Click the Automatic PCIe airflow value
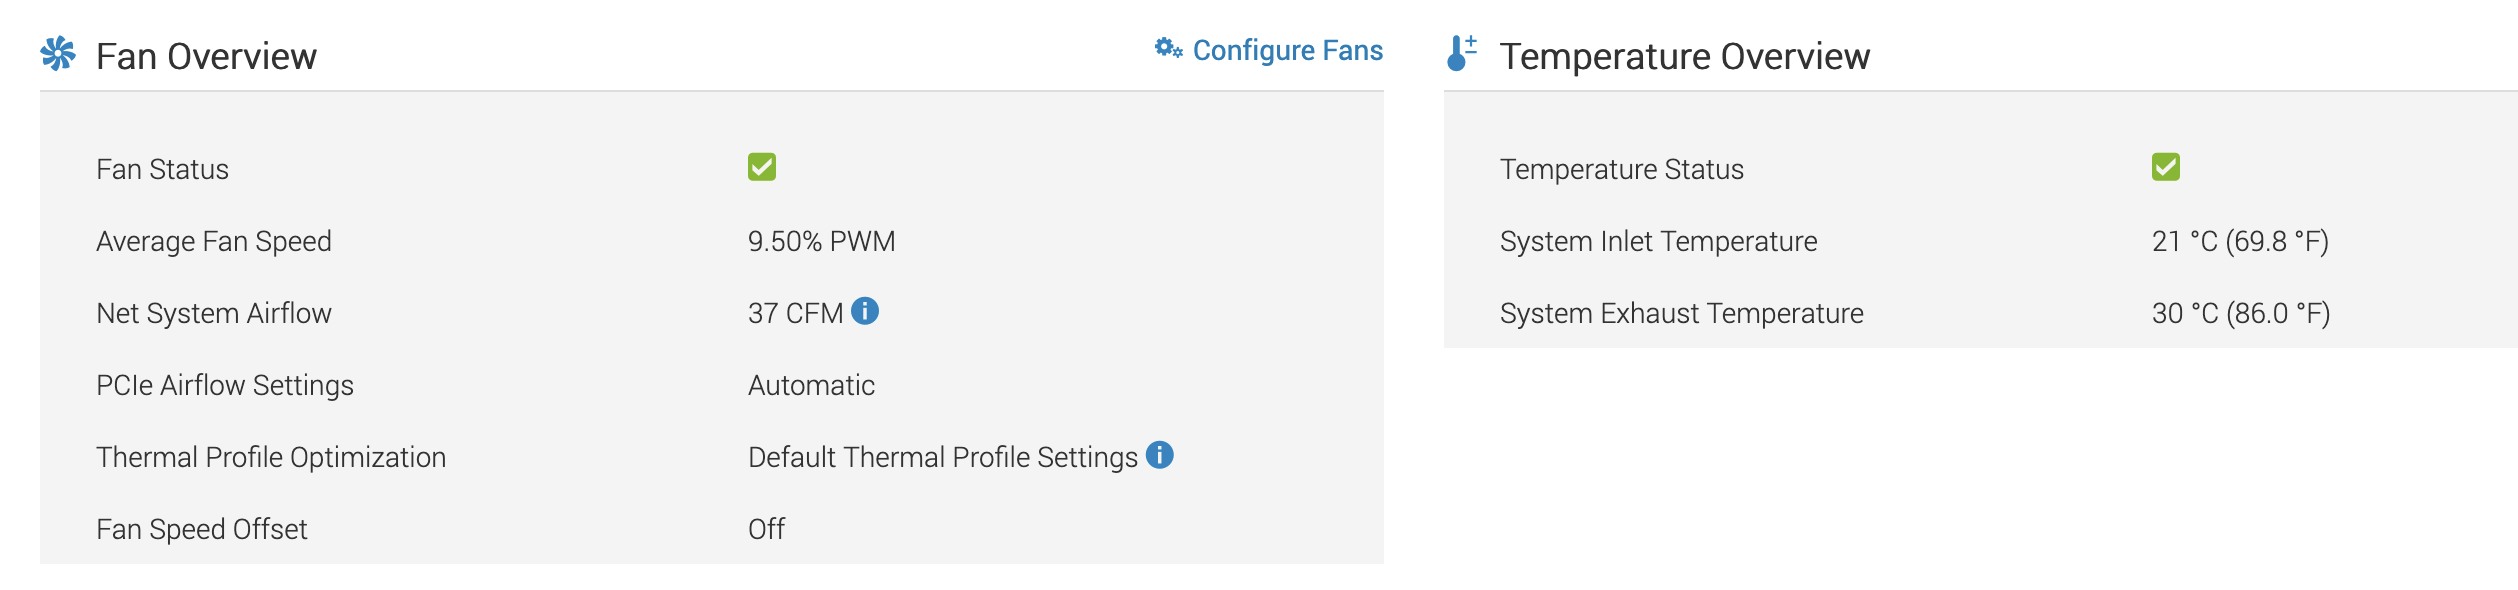The width and height of the screenshot is (2518, 590). (811, 385)
